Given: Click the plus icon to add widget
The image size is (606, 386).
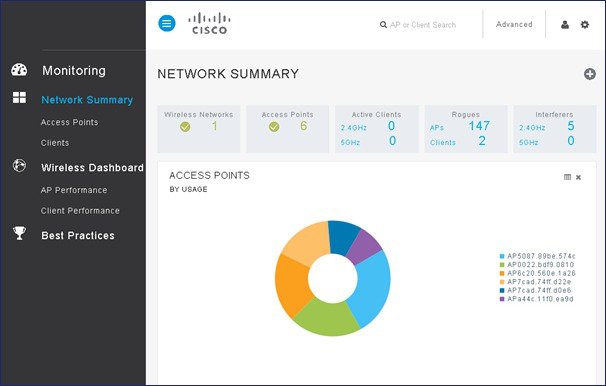Looking at the screenshot, I should [590, 74].
